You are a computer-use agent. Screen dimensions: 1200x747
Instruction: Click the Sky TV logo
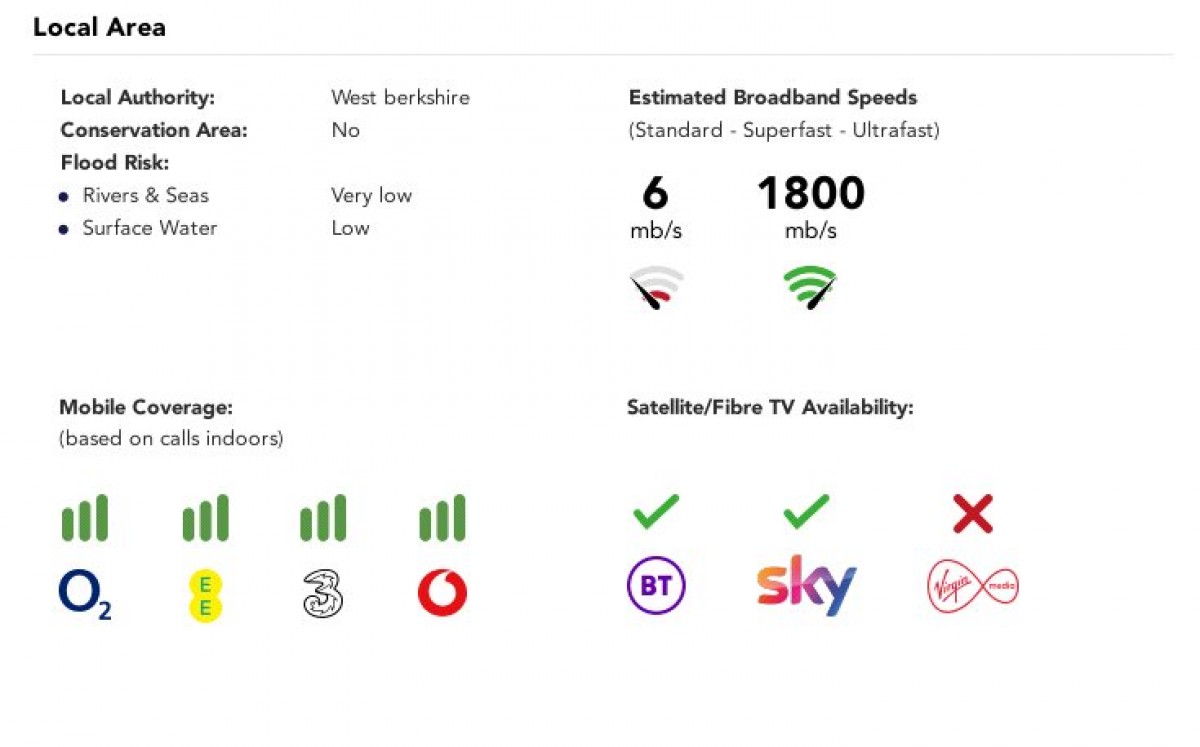[807, 585]
